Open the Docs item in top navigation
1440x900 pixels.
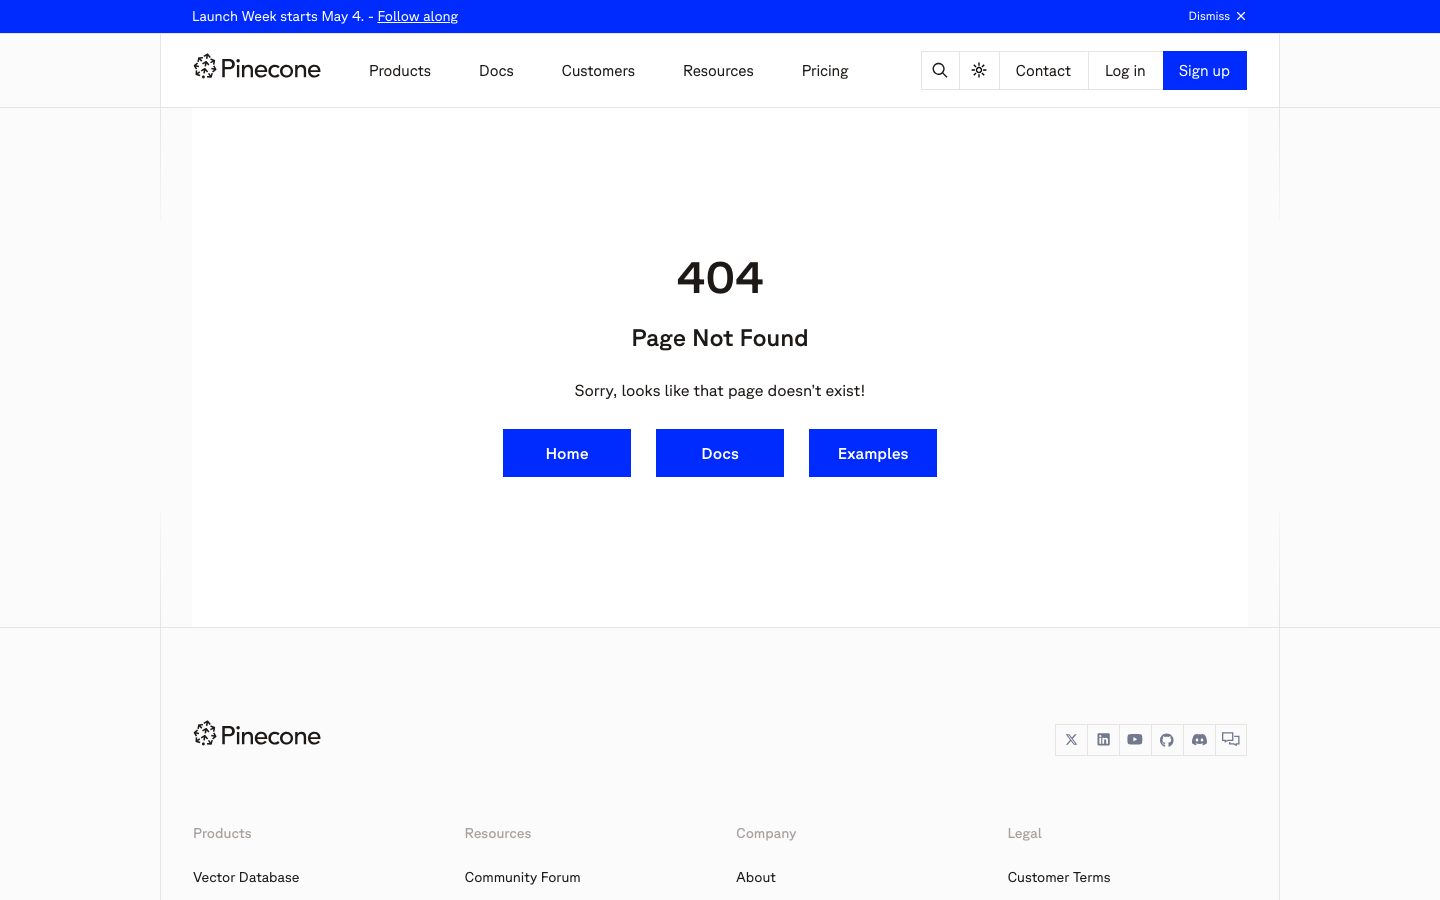point(496,71)
